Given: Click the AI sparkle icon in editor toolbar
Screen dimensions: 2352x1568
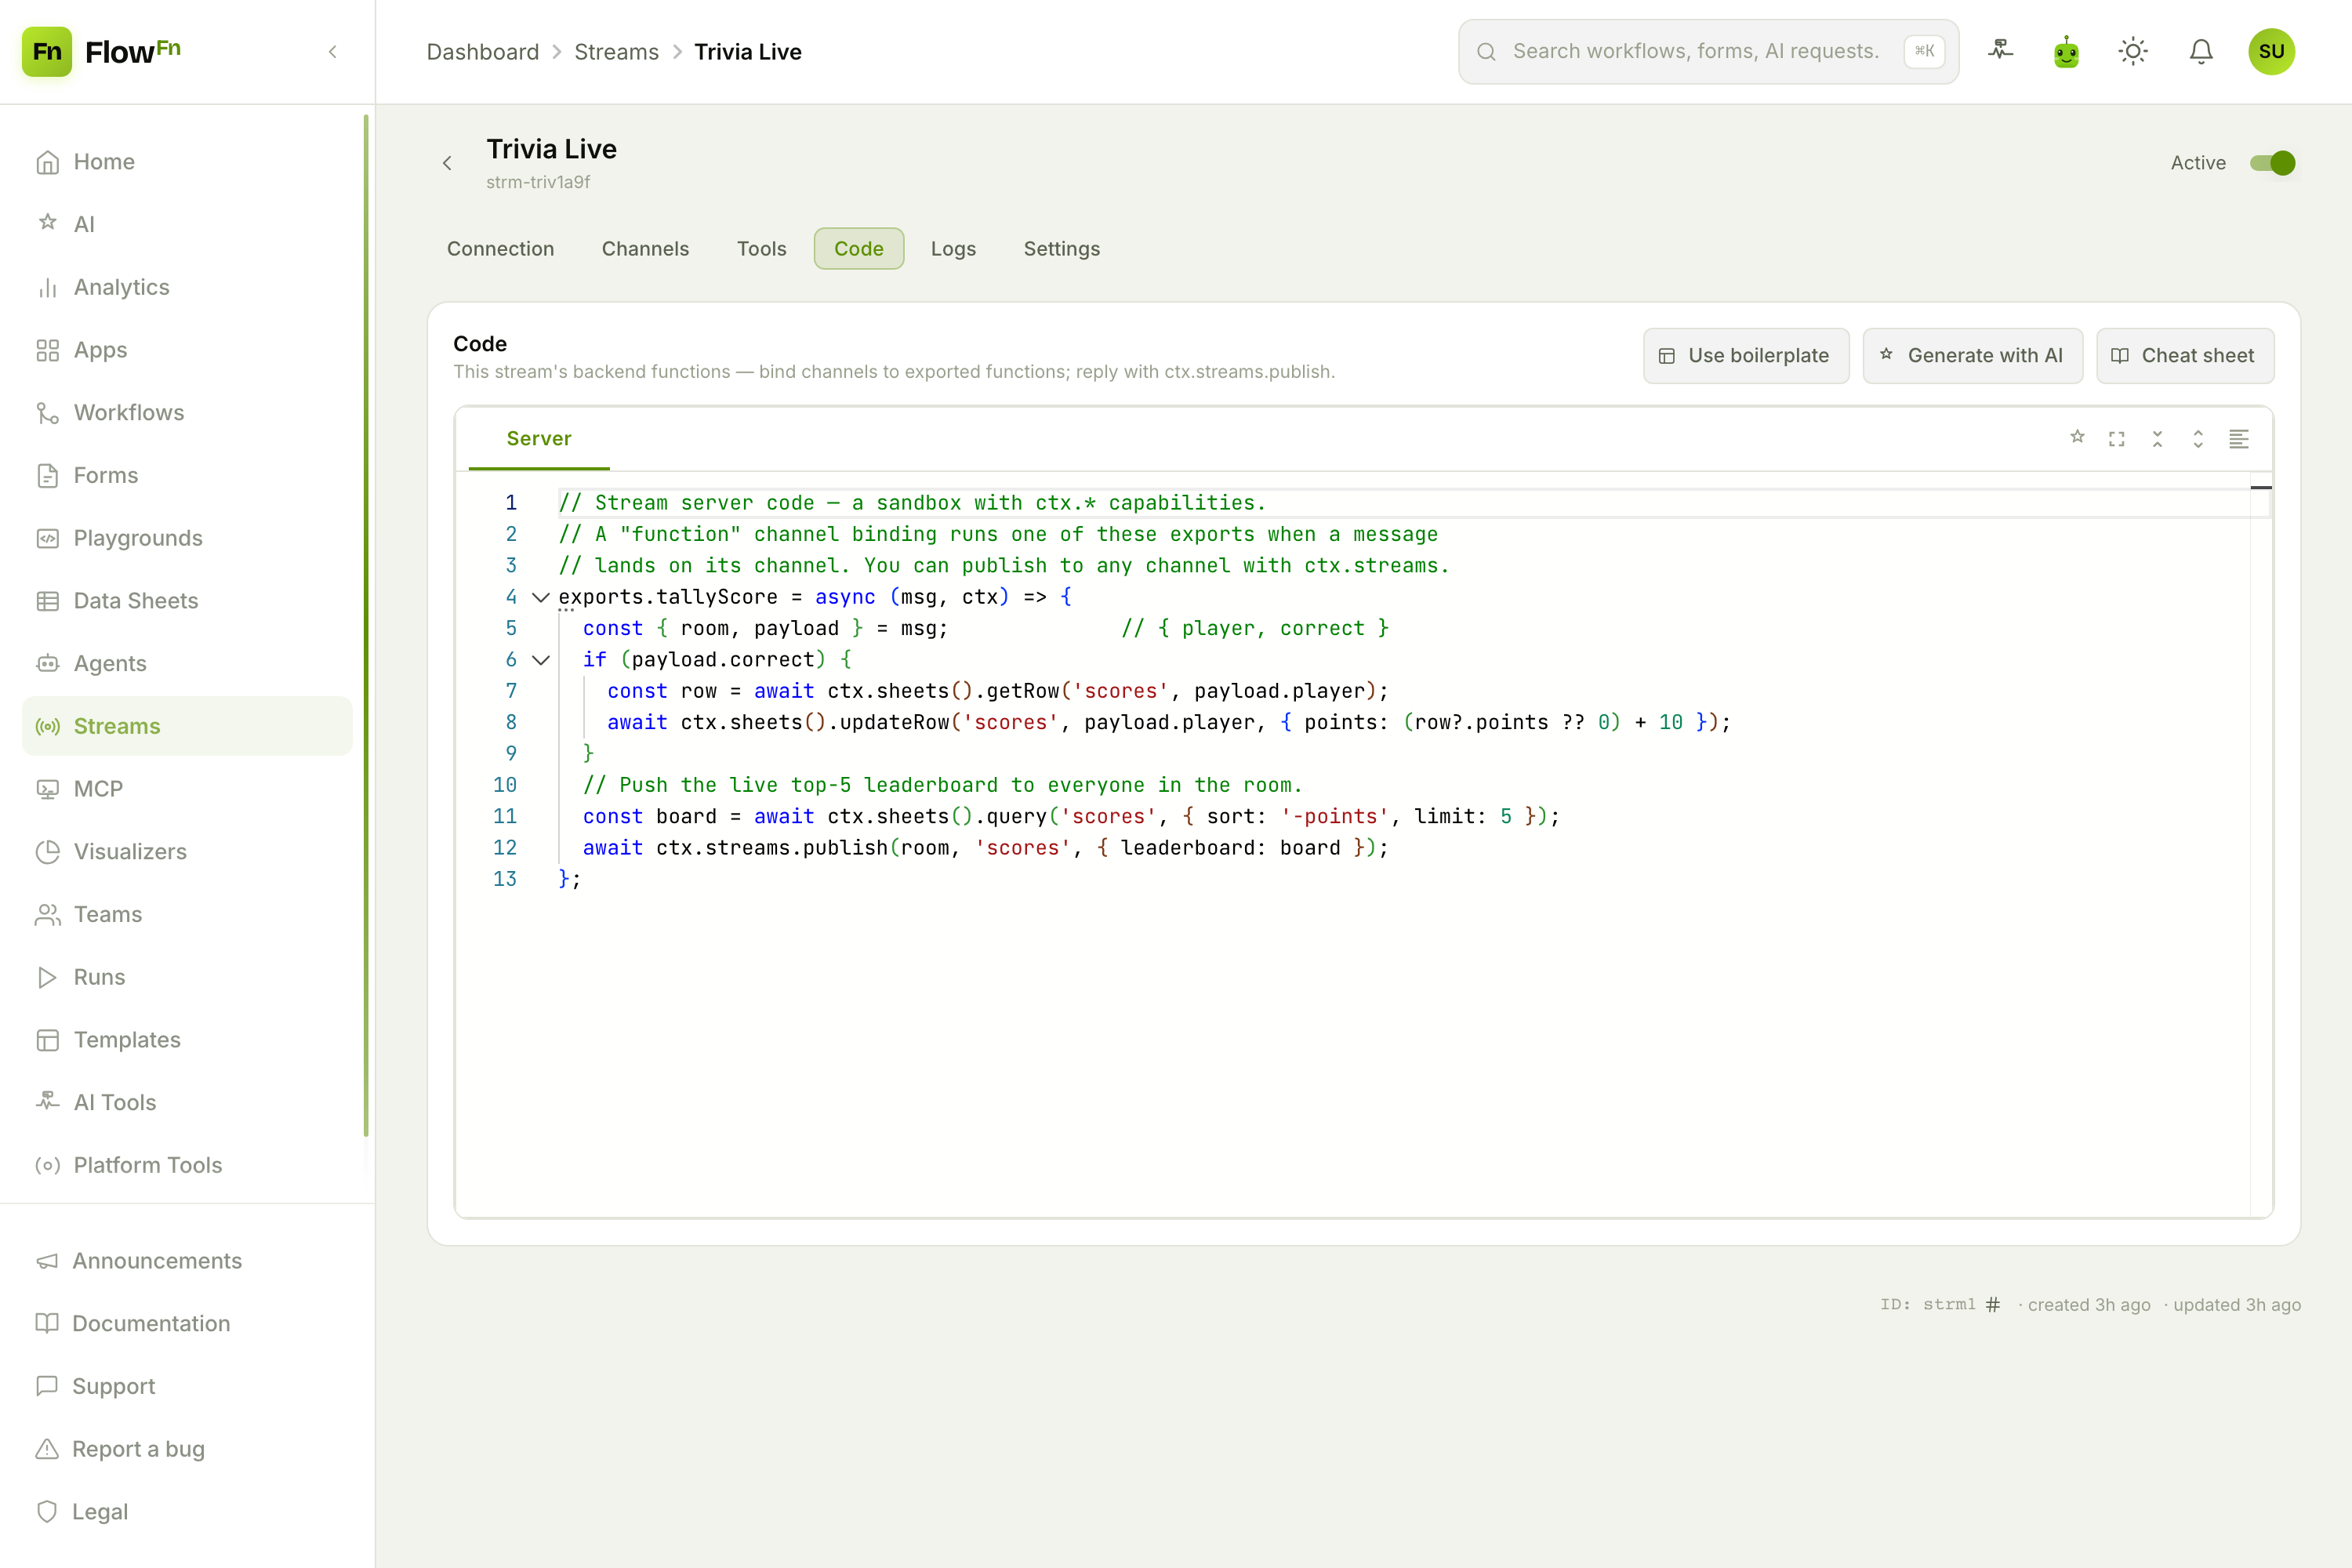Looking at the screenshot, I should pos(2077,438).
